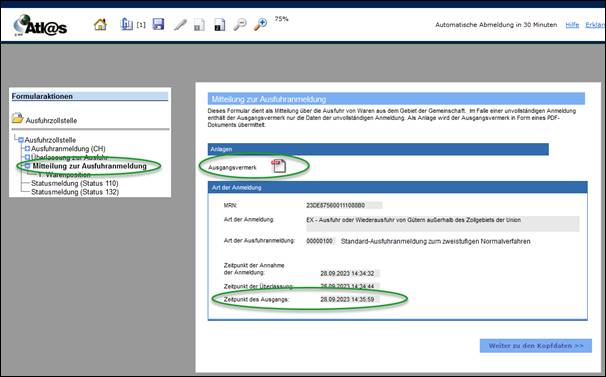Click Automatische Abmeldung in 30 Minuten text
Screen dimensions: 606x377
(496, 25)
